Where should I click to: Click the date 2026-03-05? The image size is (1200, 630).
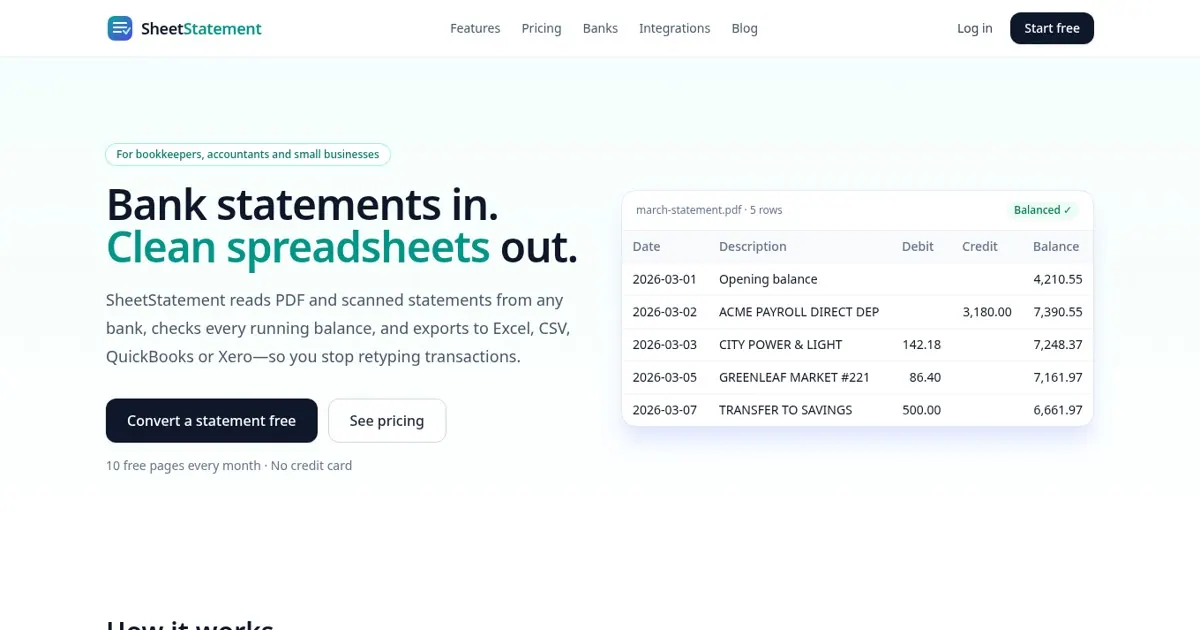click(665, 377)
